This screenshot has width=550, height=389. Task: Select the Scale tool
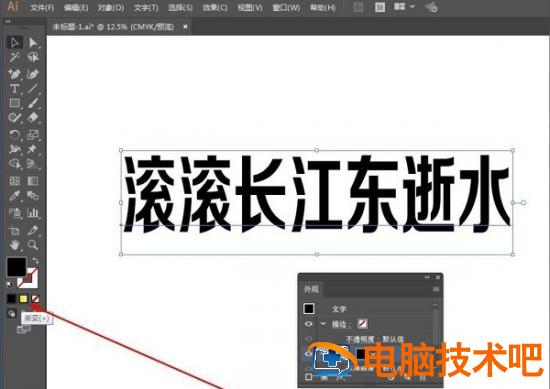point(33,134)
